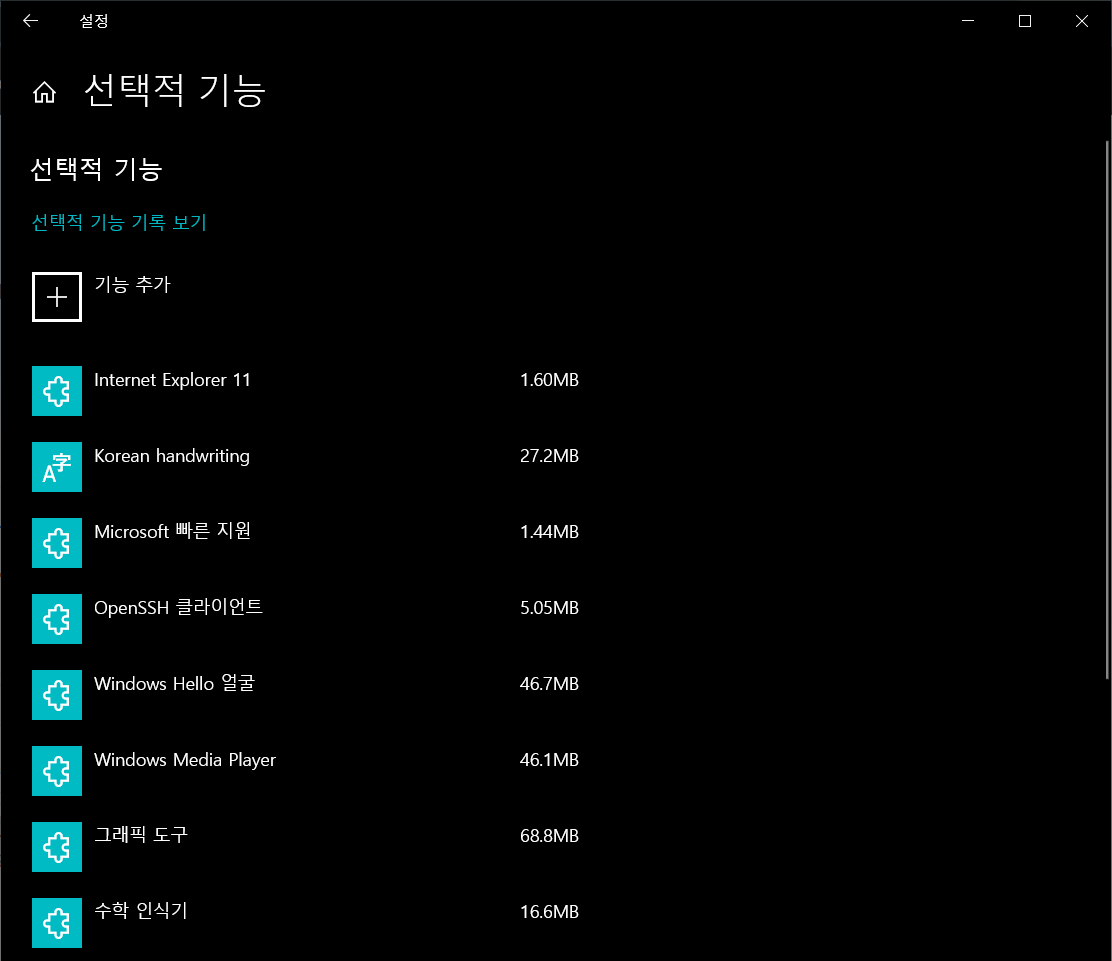
Task: Click the vertical scrollbar thumb
Action: tap(1107, 410)
